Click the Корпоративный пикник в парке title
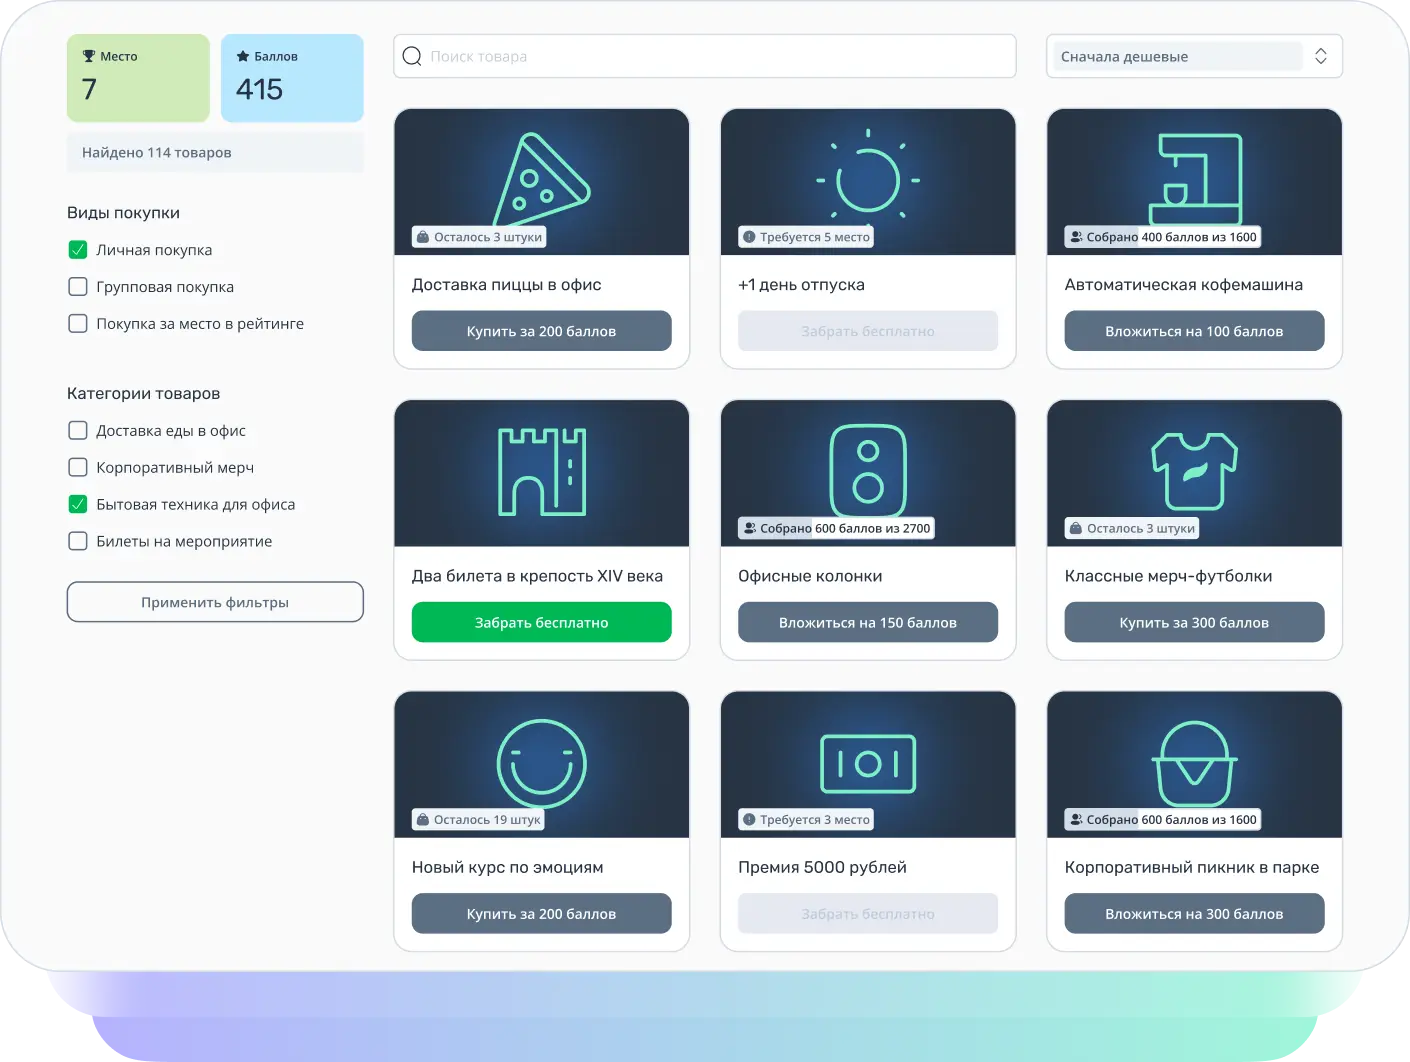1410x1062 pixels. tap(1192, 867)
